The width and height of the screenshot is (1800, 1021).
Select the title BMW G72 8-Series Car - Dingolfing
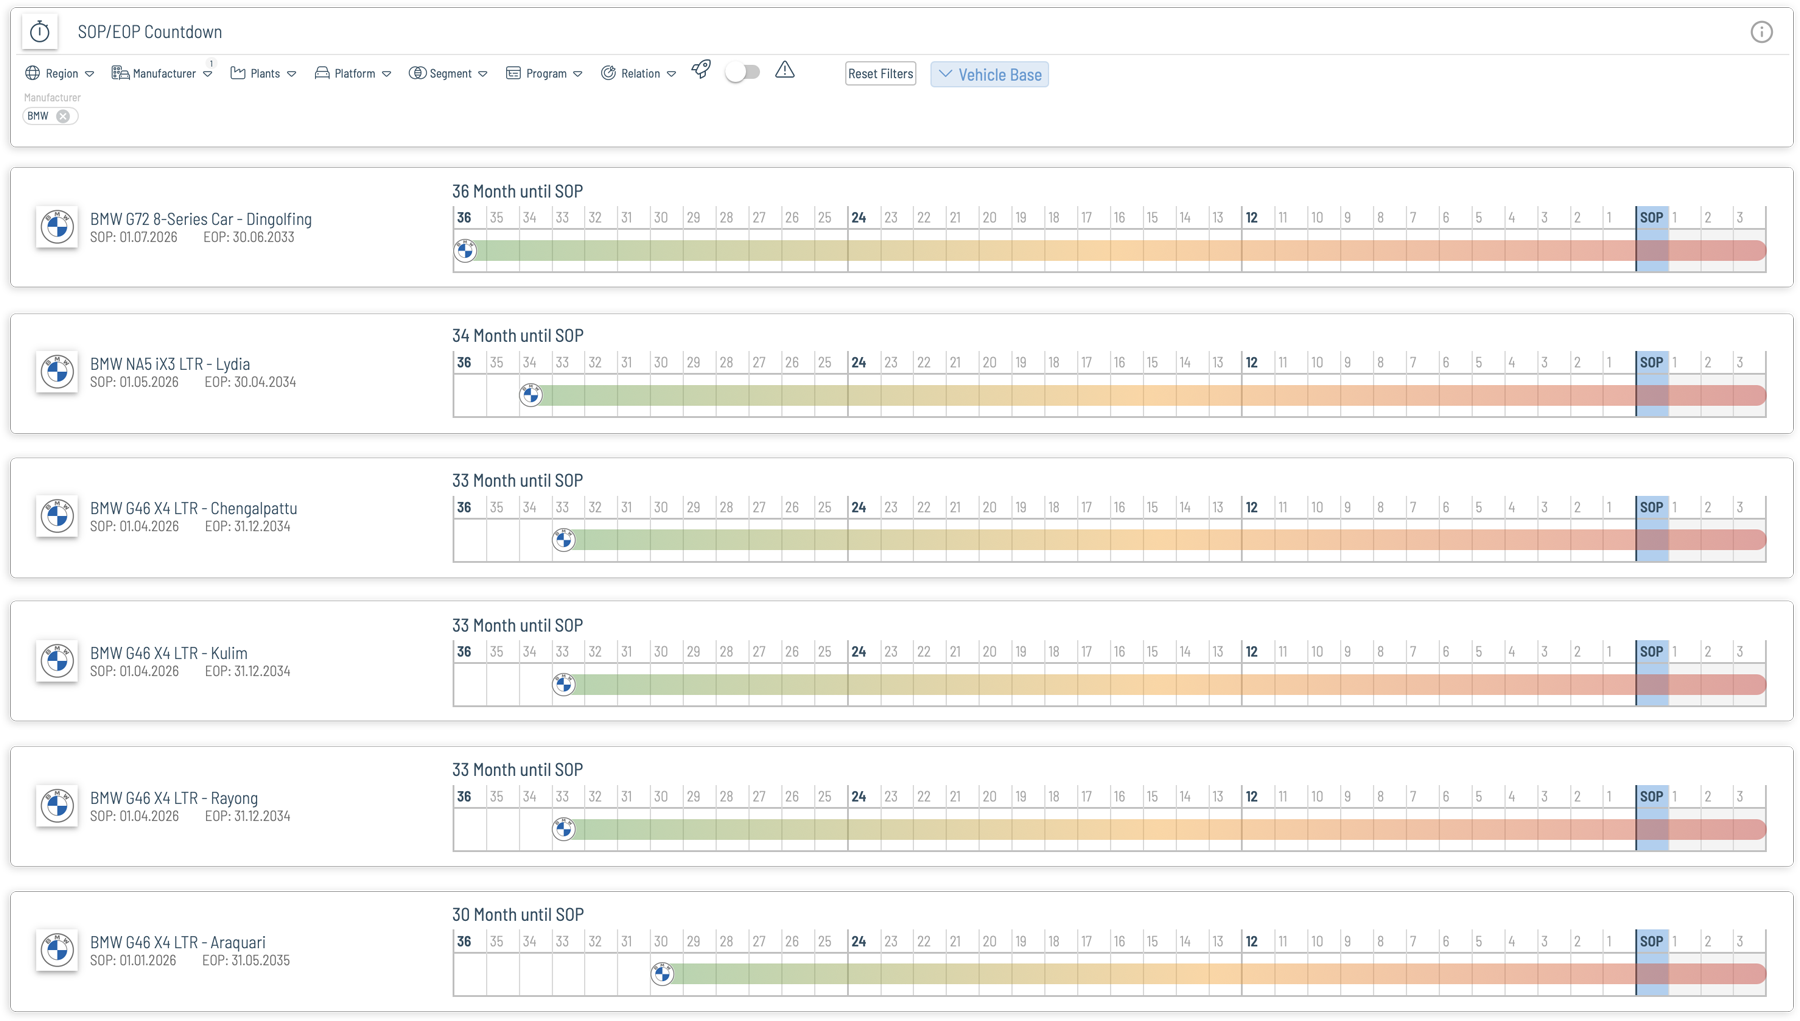tap(201, 219)
